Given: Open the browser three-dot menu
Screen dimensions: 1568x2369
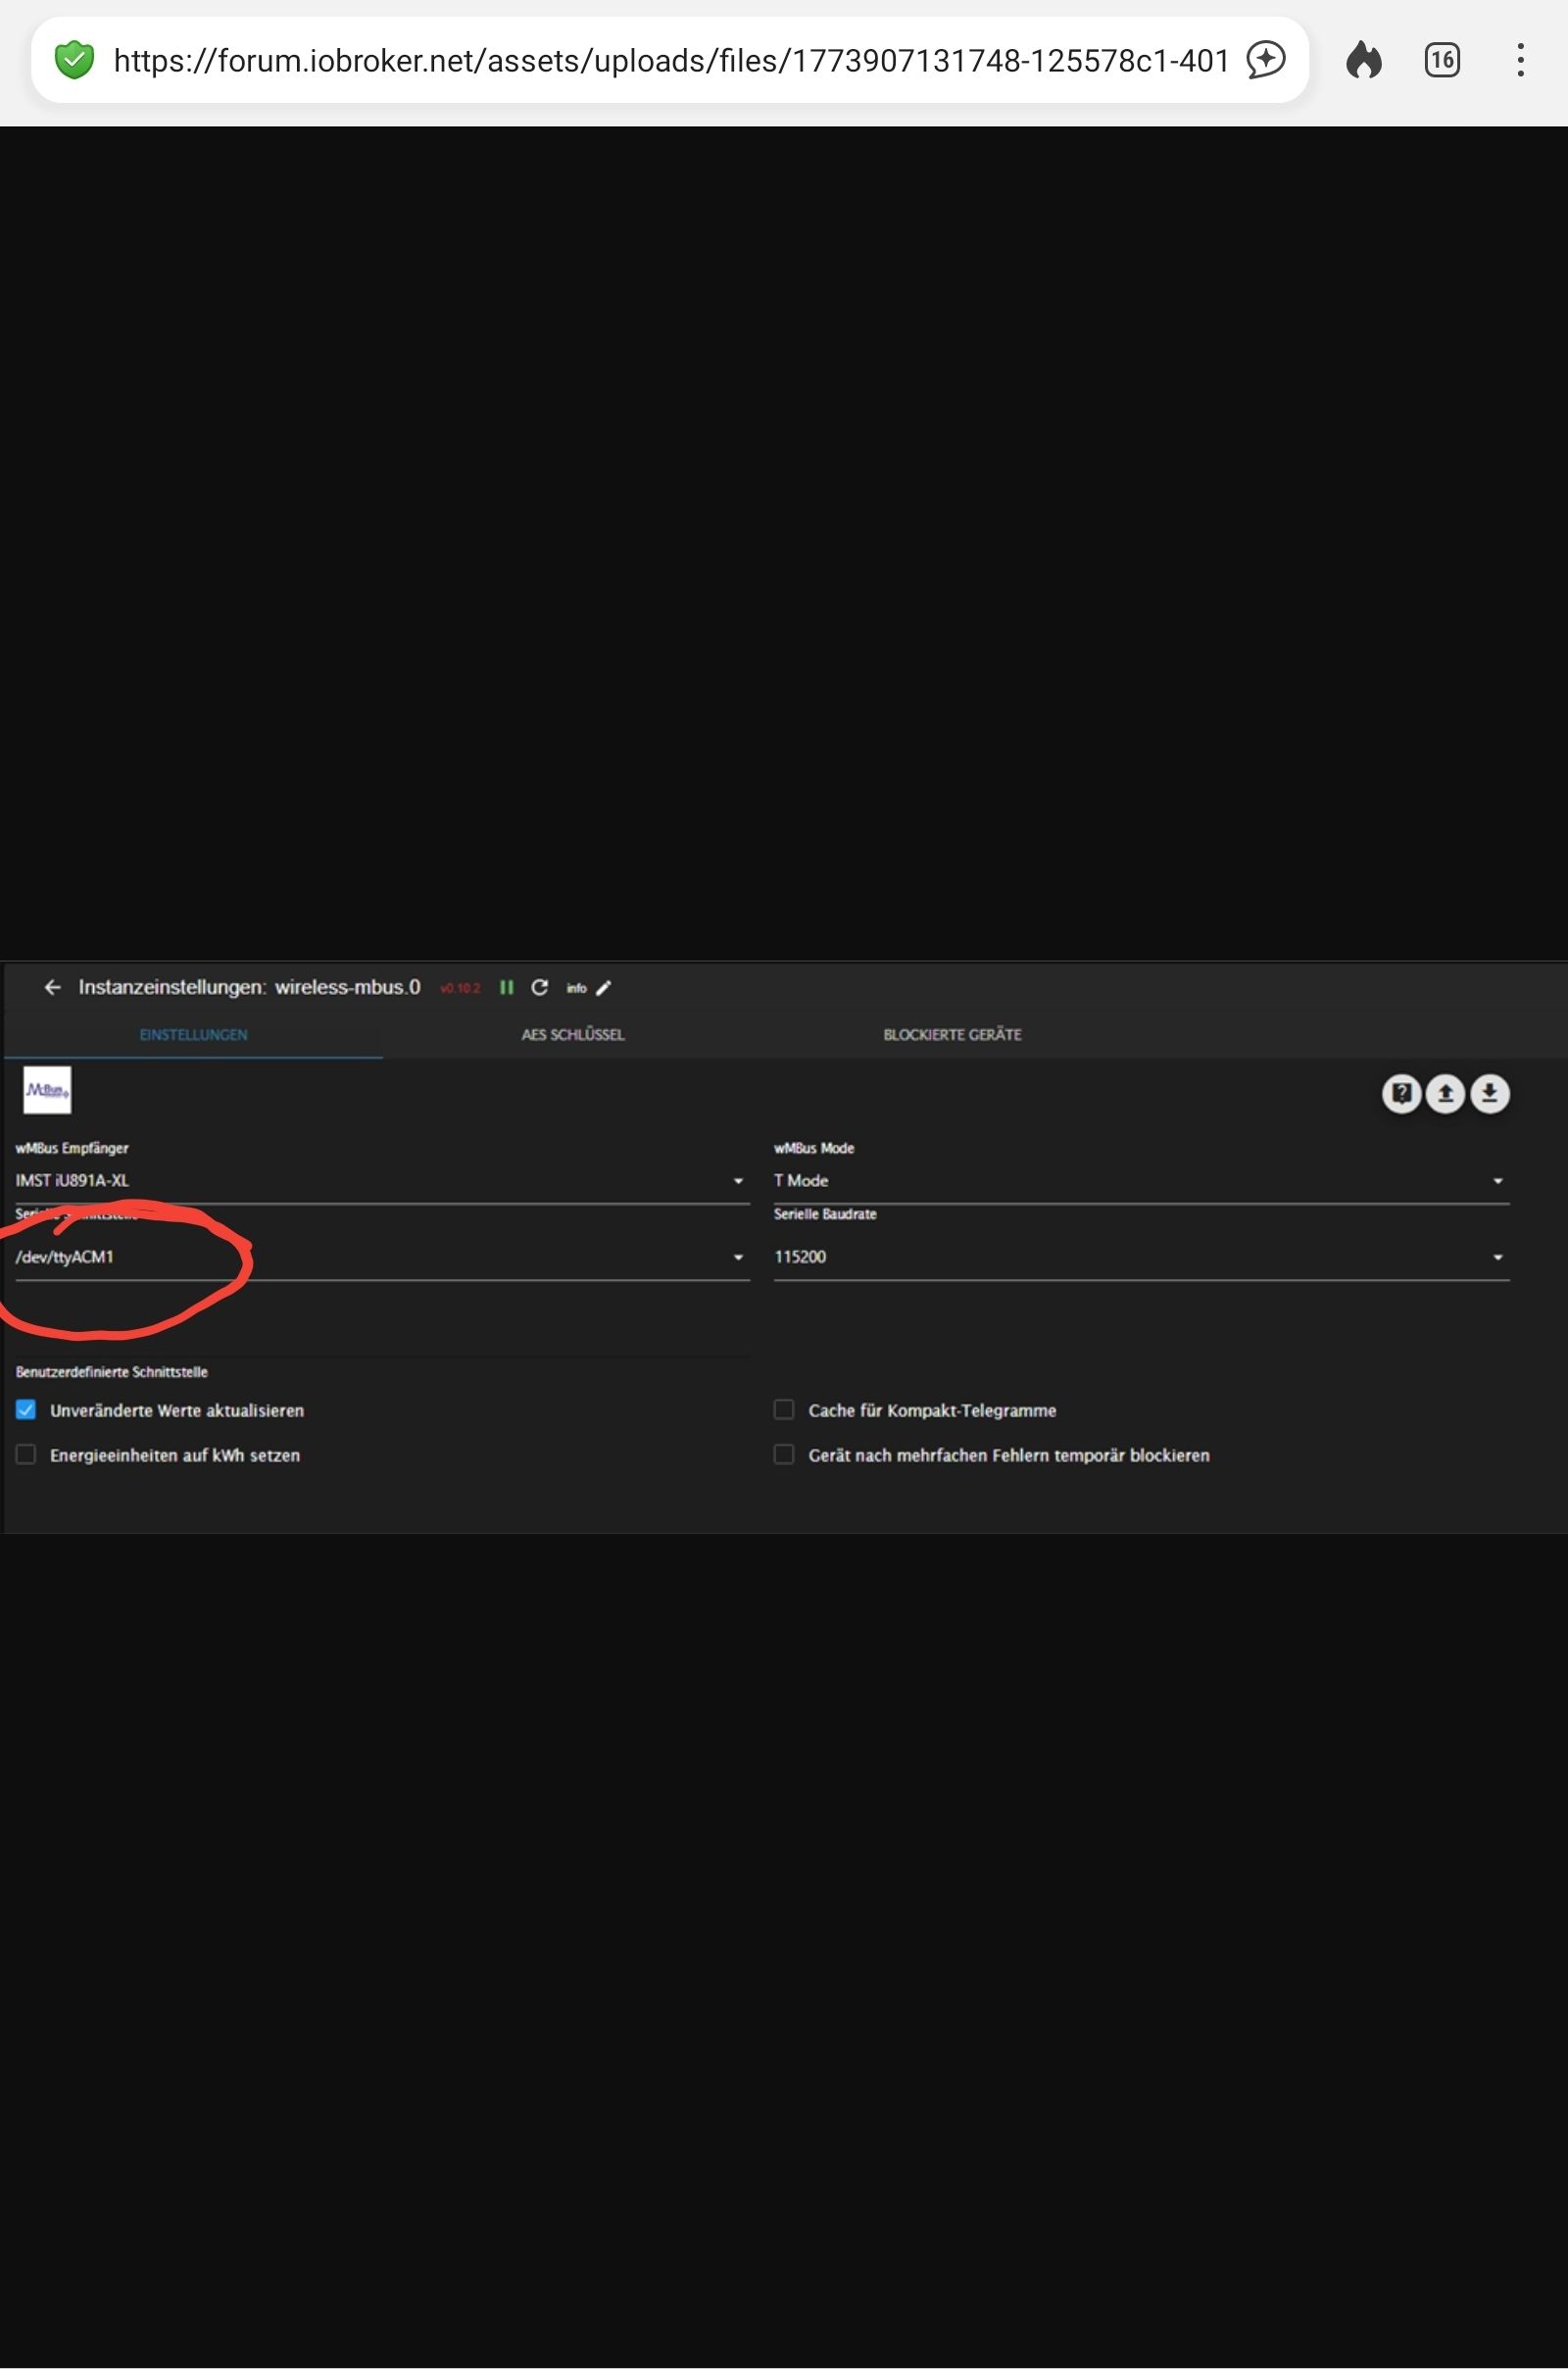Looking at the screenshot, I should click(1521, 61).
